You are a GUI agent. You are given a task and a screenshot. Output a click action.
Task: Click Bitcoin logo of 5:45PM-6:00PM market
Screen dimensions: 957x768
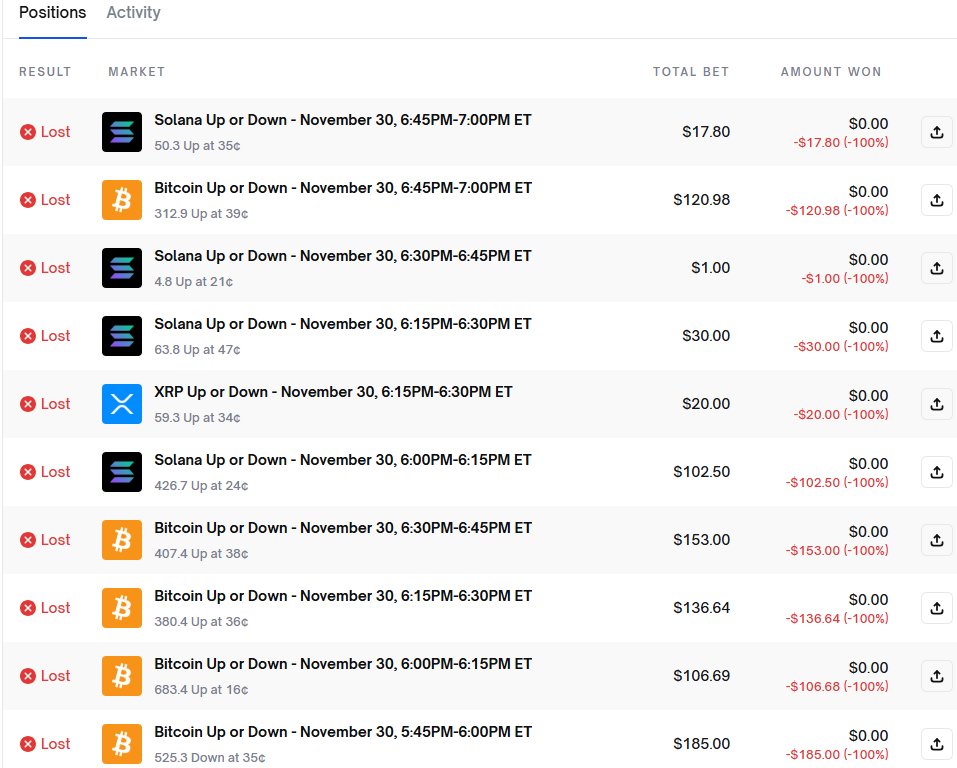122,744
